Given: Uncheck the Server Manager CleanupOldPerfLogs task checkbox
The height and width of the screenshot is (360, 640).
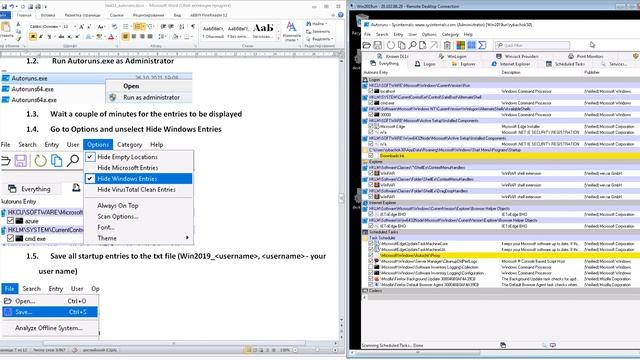Looking at the screenshot, I should (x=371, y=261).
